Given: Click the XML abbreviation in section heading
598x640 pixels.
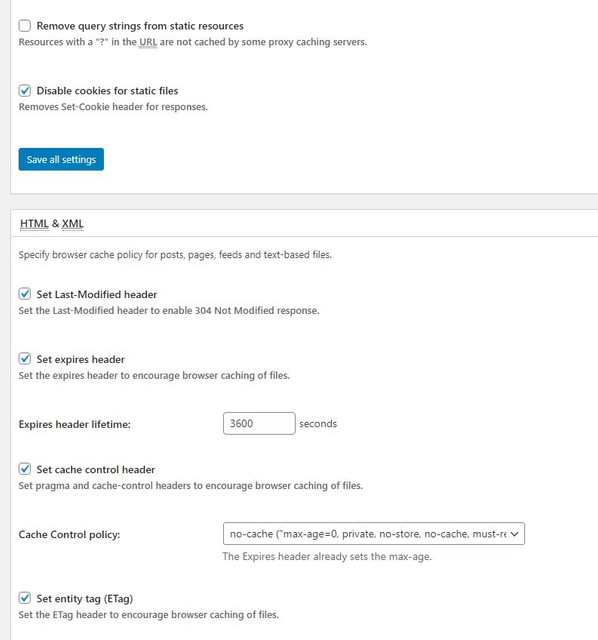Looking at the screenshot, I should [73, 224].
